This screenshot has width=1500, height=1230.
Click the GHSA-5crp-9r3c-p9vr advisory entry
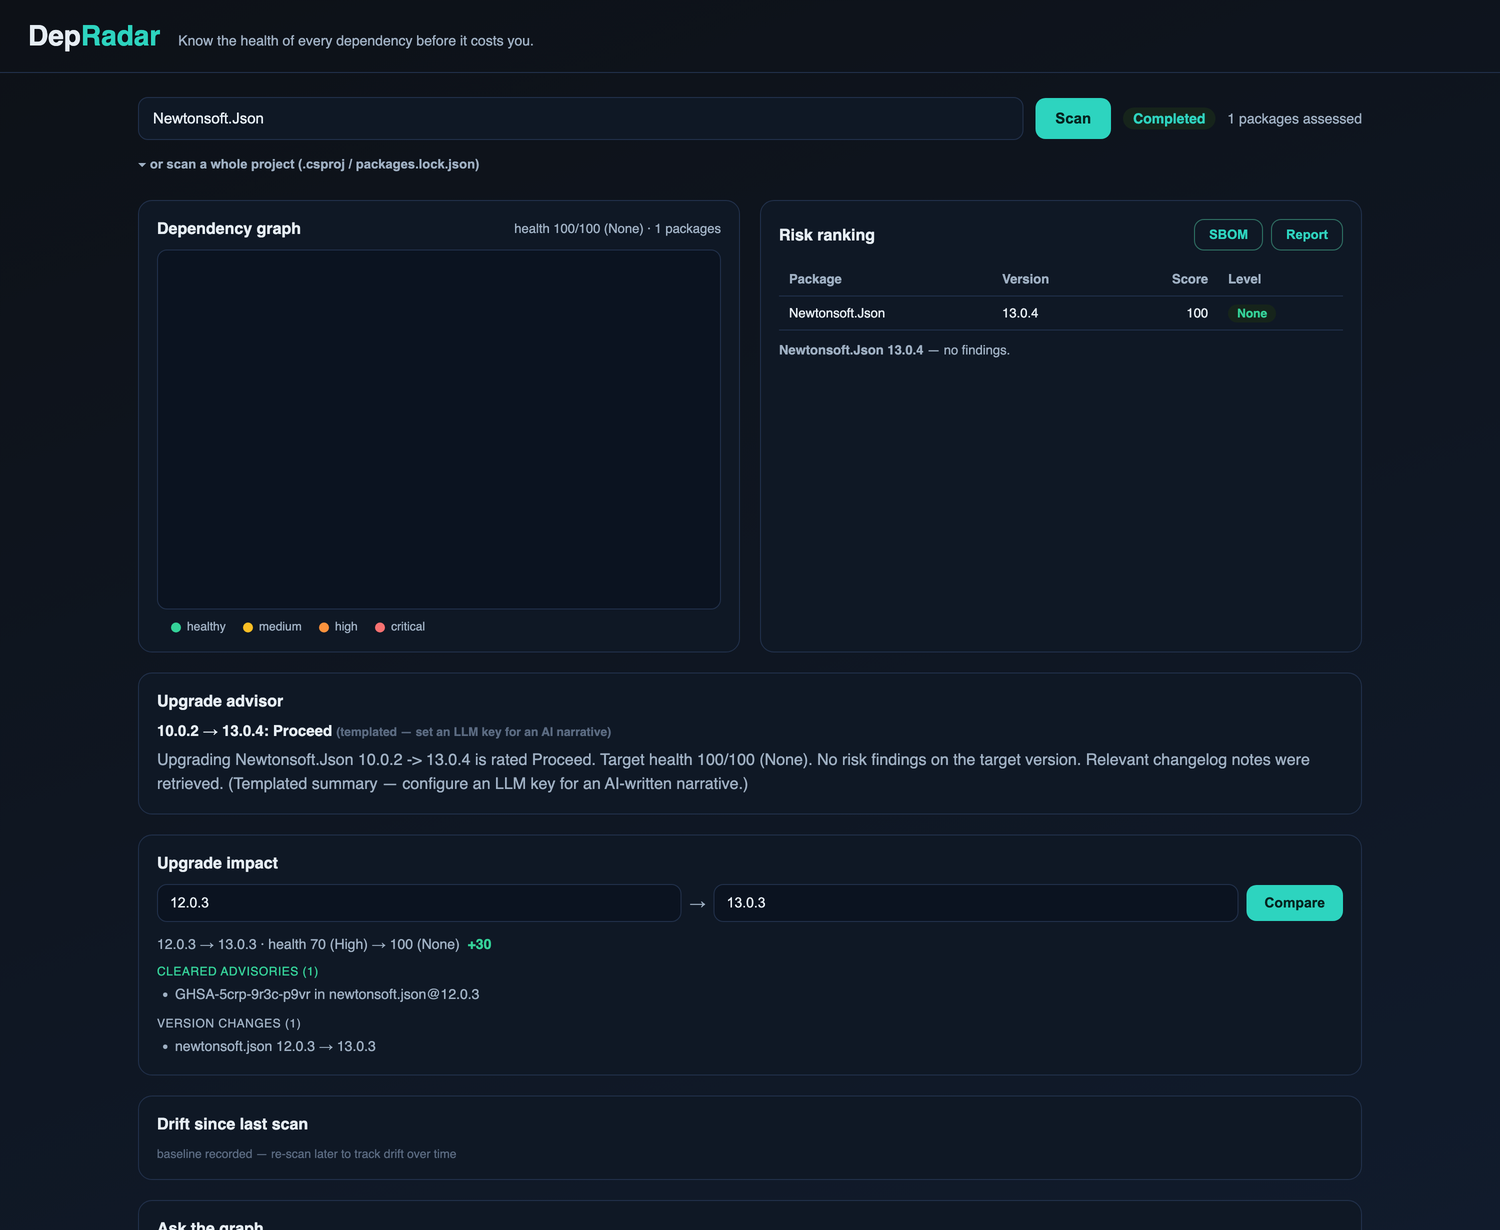[327, 994]
